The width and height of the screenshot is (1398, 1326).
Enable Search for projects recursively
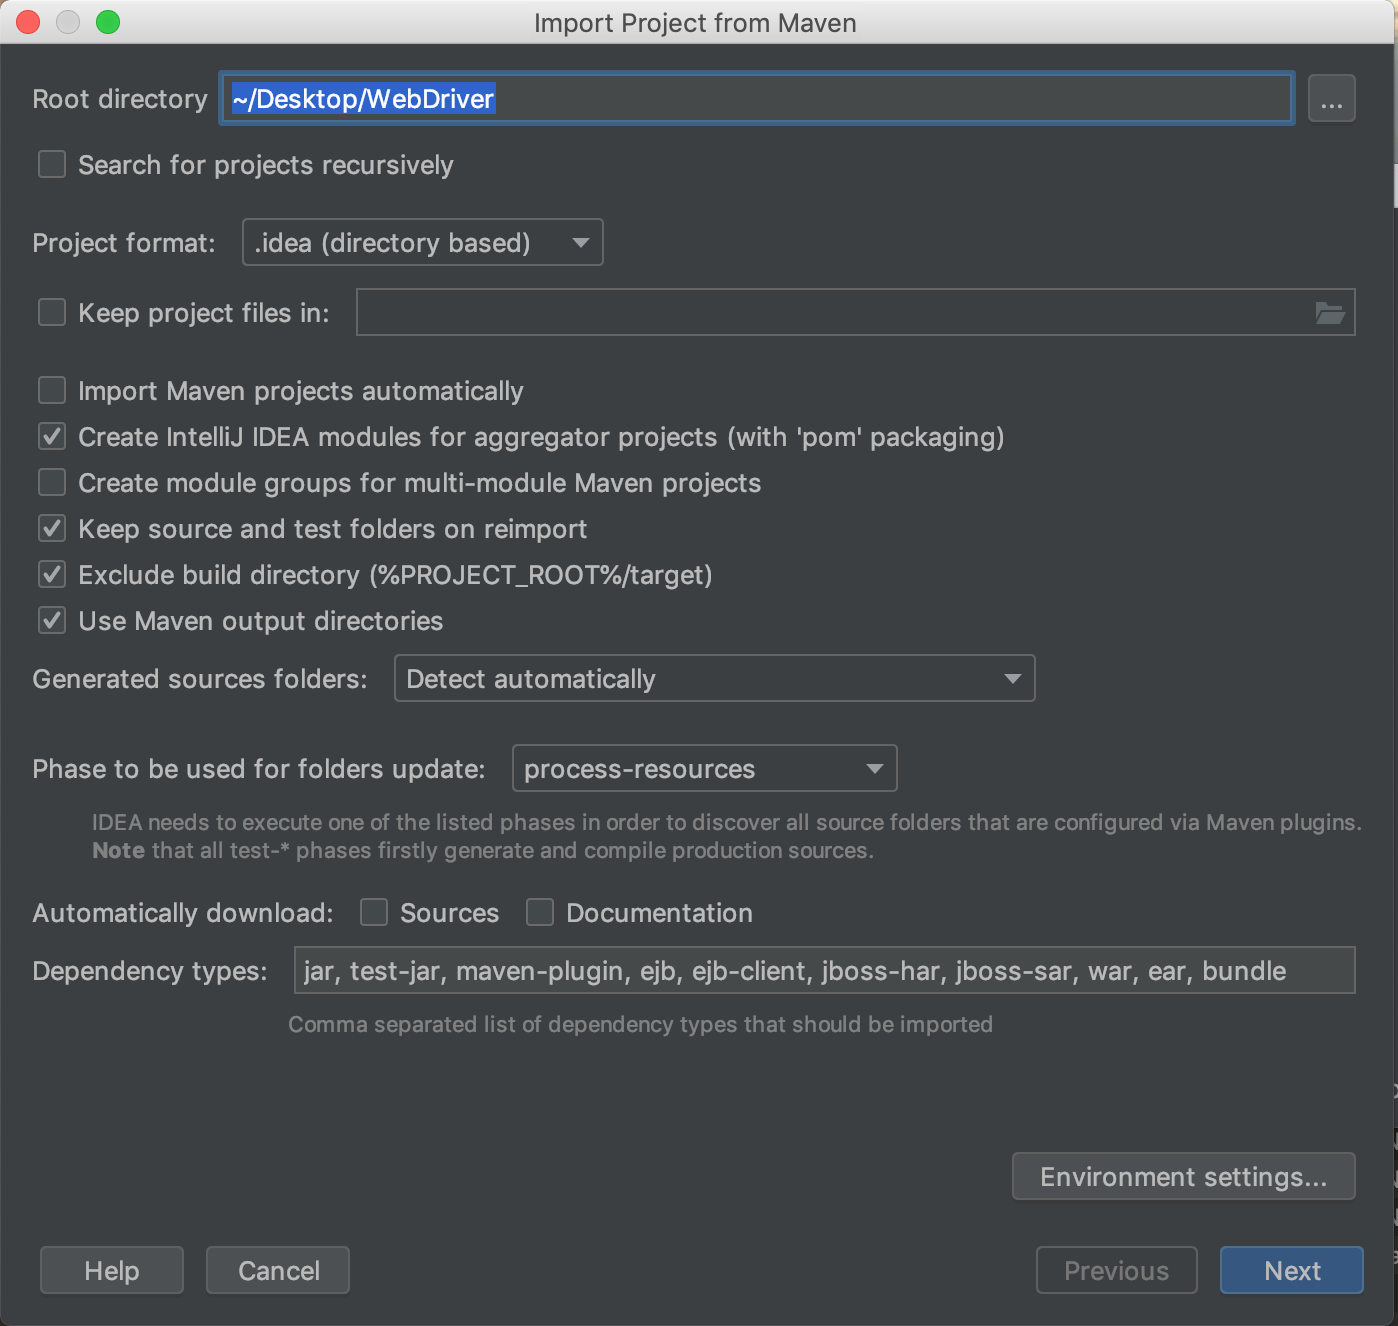click(52, 164)
